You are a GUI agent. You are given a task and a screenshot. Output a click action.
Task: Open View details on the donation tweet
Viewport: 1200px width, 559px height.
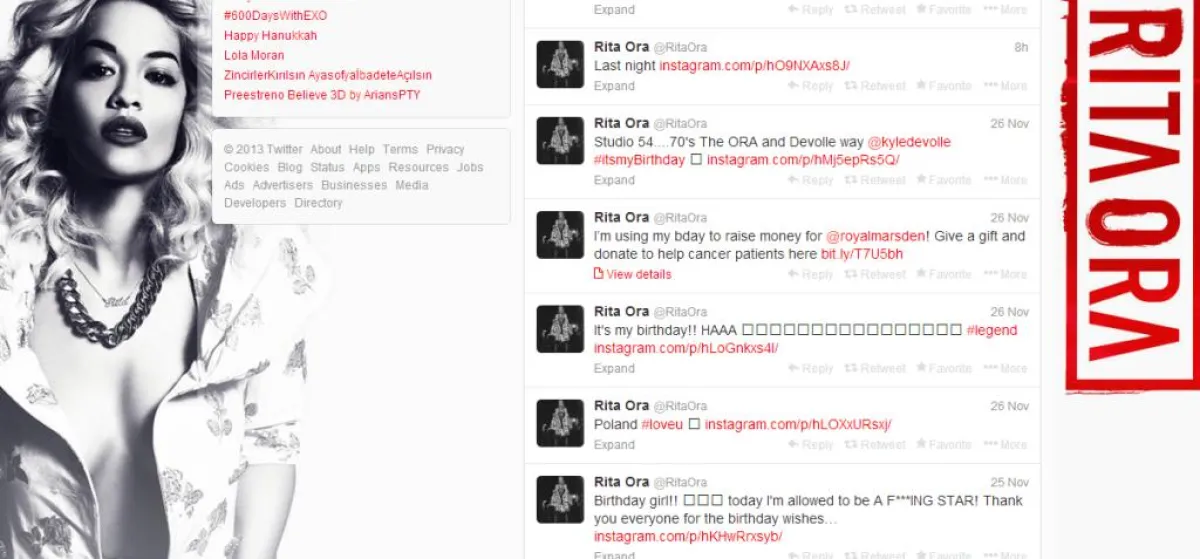633,274
